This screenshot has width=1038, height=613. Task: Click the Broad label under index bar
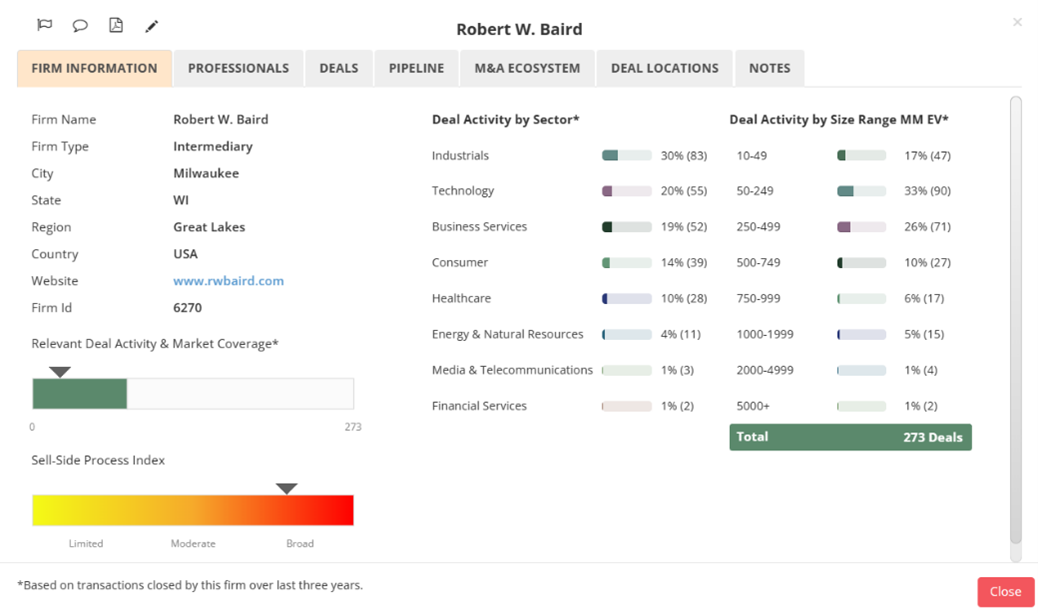[x=300, y=543]
